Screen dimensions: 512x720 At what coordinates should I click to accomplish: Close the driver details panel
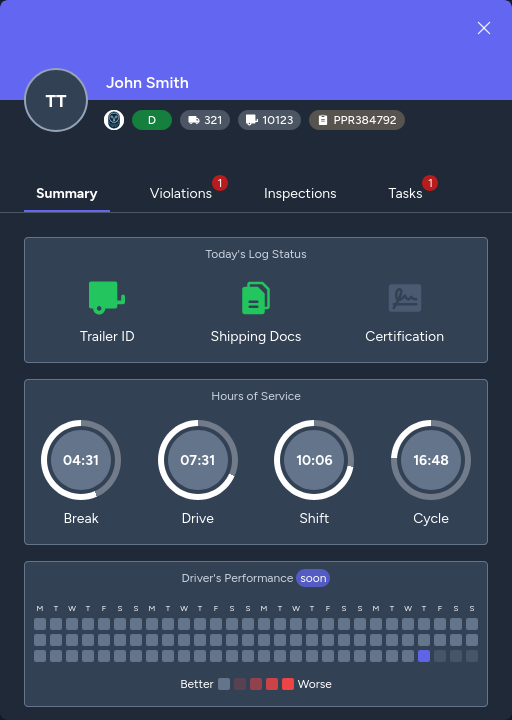click(x=484, y=28)
